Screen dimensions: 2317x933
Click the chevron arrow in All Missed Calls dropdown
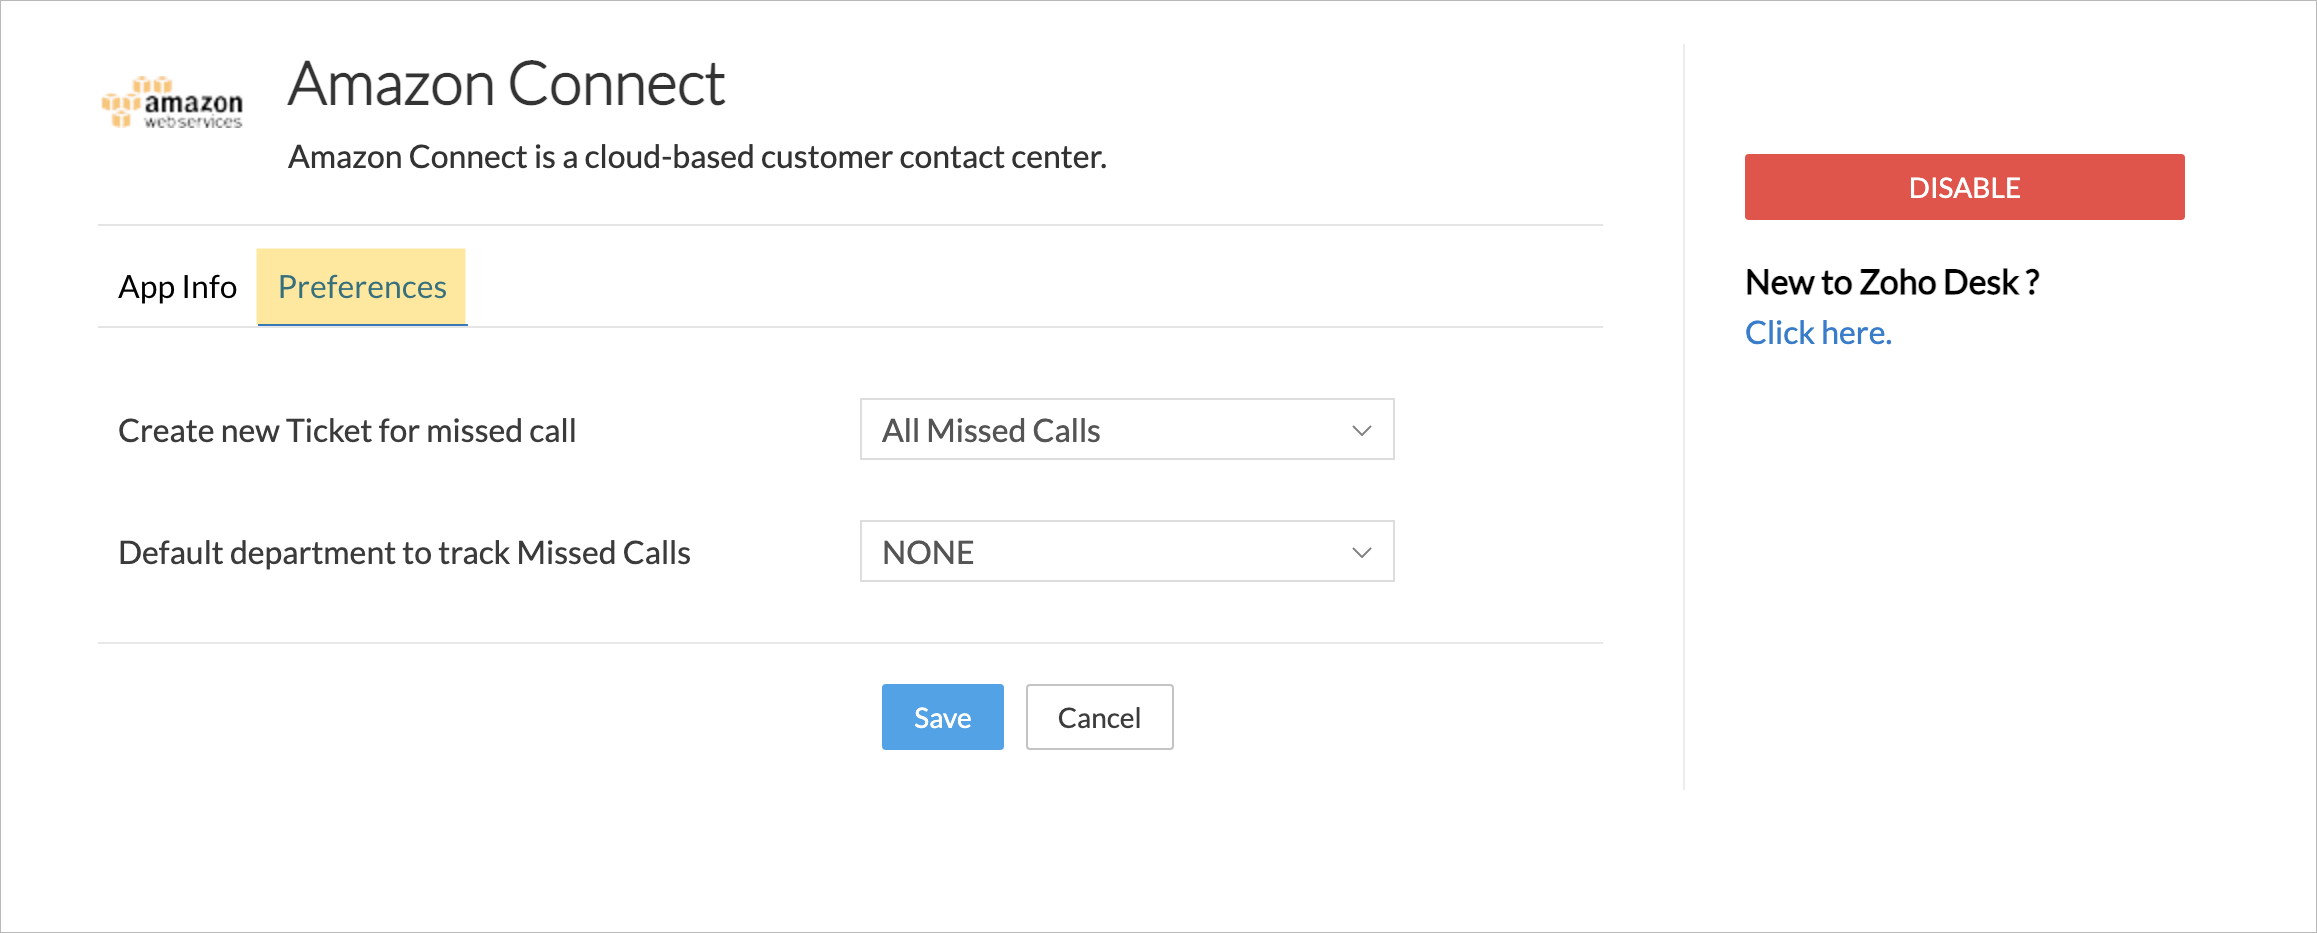tap(1361, 431)
